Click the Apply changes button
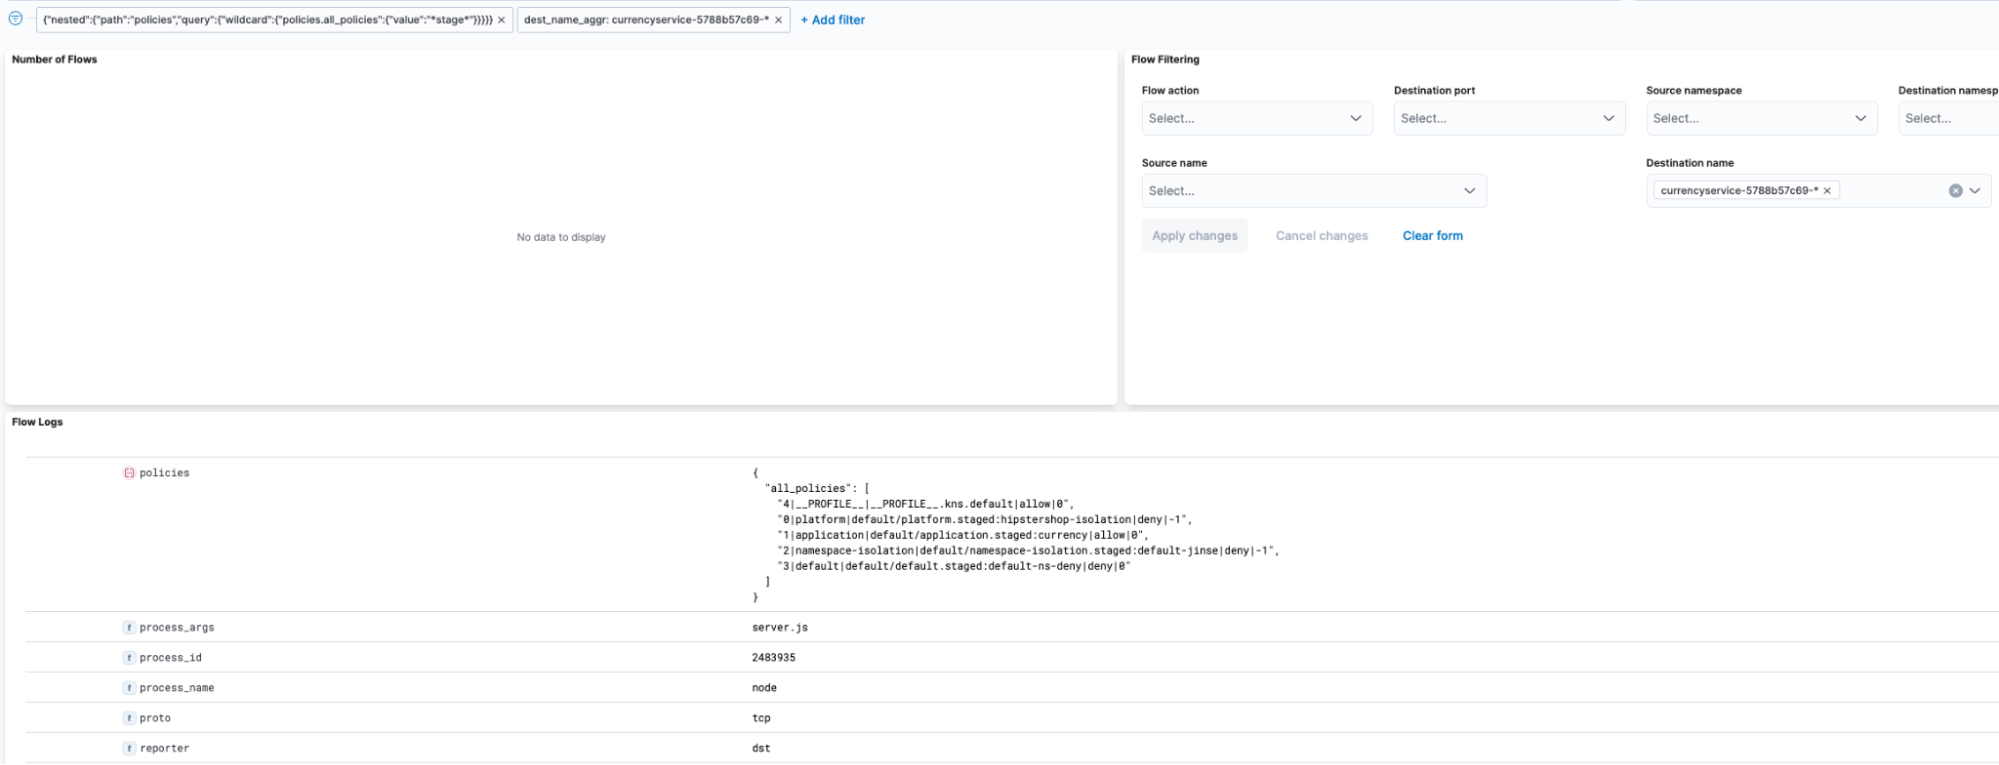1999x765 pixels. pyautogui.click(x=1195, y=236)
